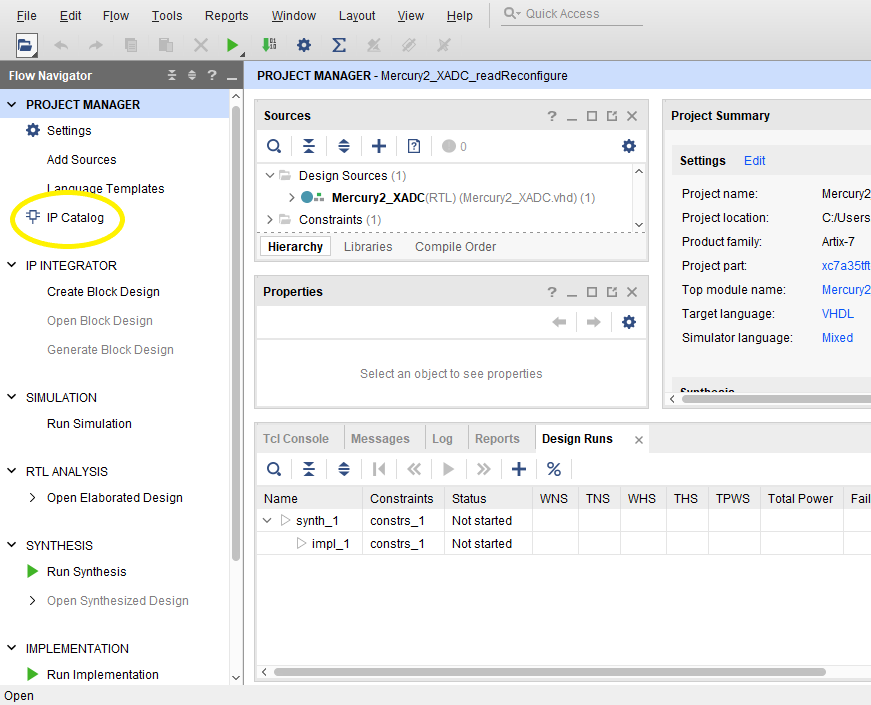Image resolution: width=871 pixels, height=705 pixels.
Task: Click the Program Device toolbar icon
Action: point(269,44)
